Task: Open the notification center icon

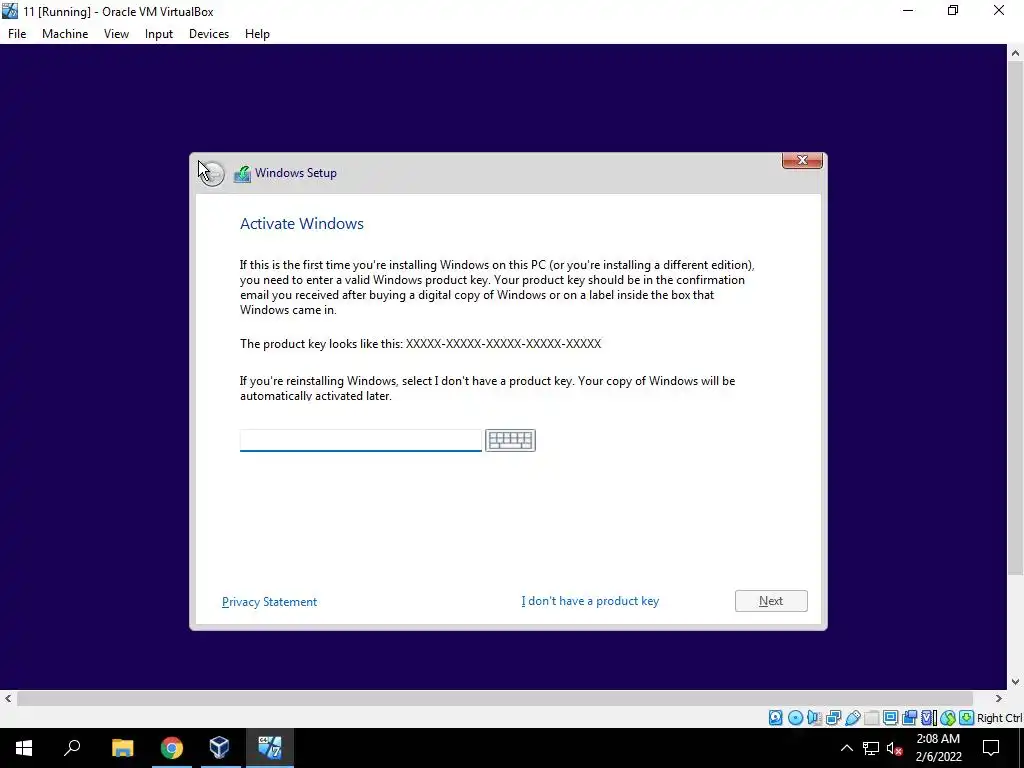Action: [x=991, y=748]
